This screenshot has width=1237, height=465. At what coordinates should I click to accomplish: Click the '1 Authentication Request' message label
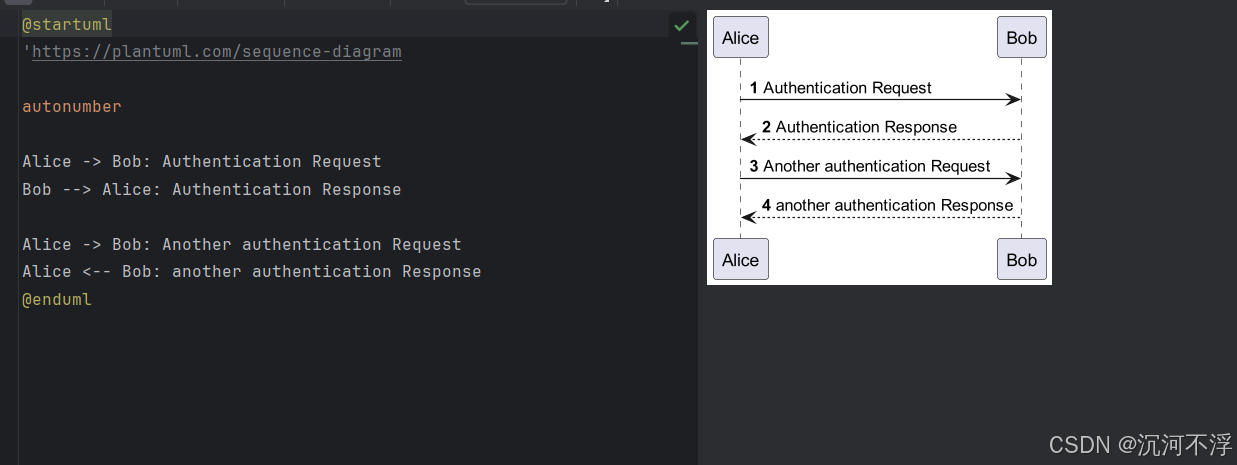(841, 88)
